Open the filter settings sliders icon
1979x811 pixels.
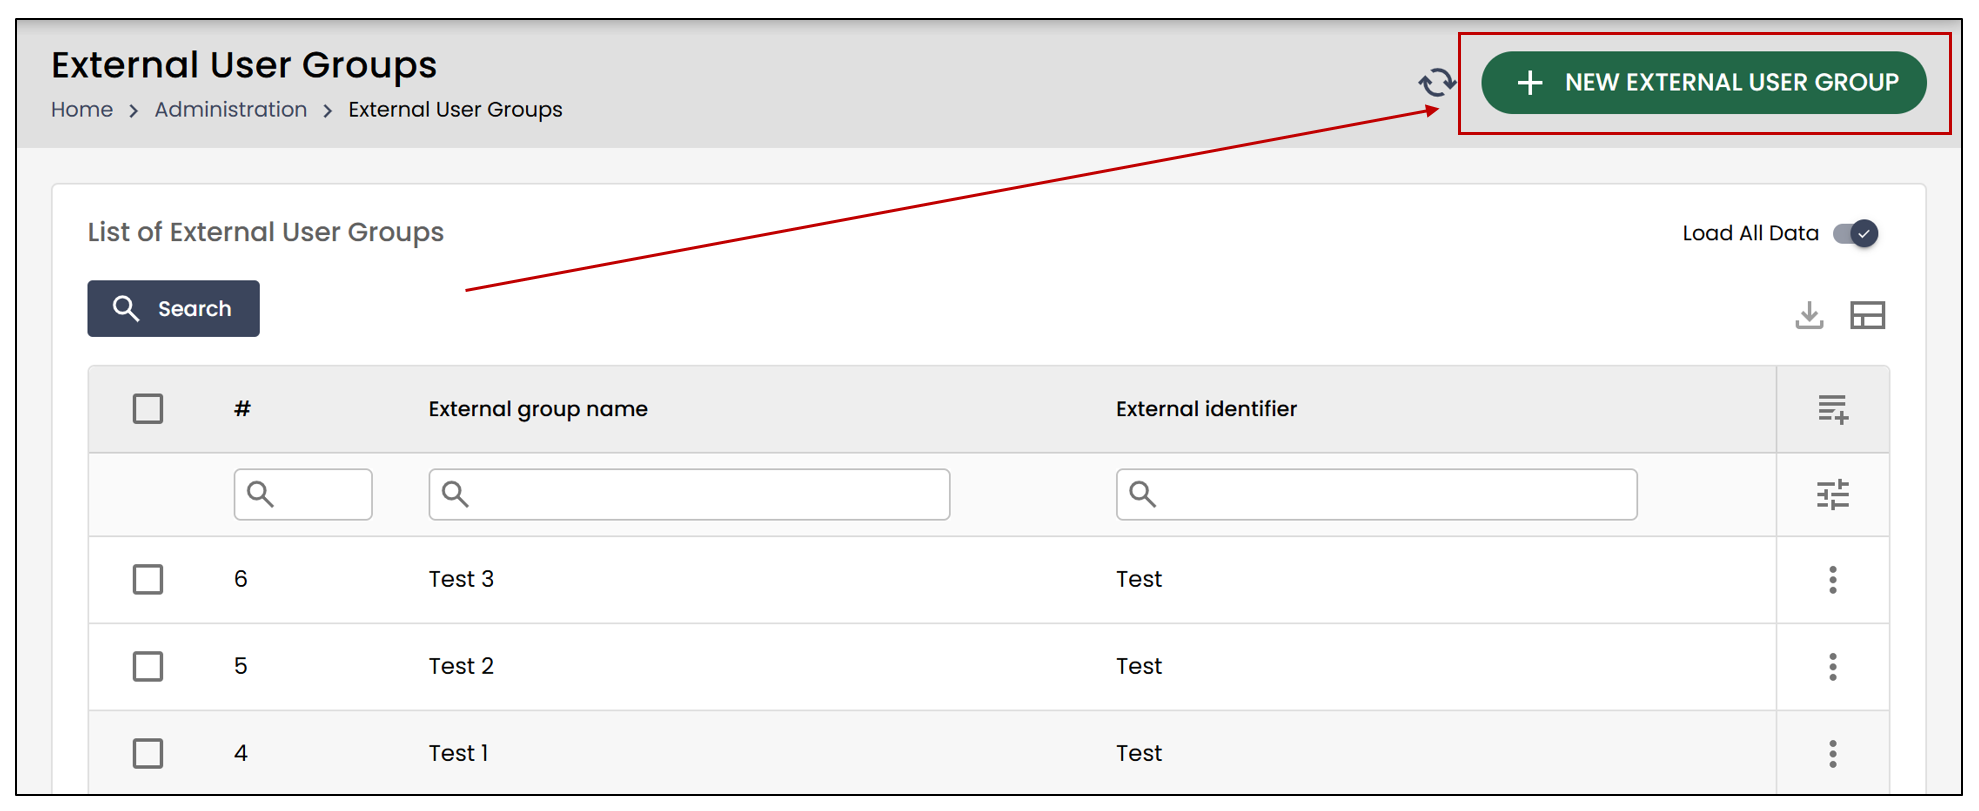(1832, 494)
